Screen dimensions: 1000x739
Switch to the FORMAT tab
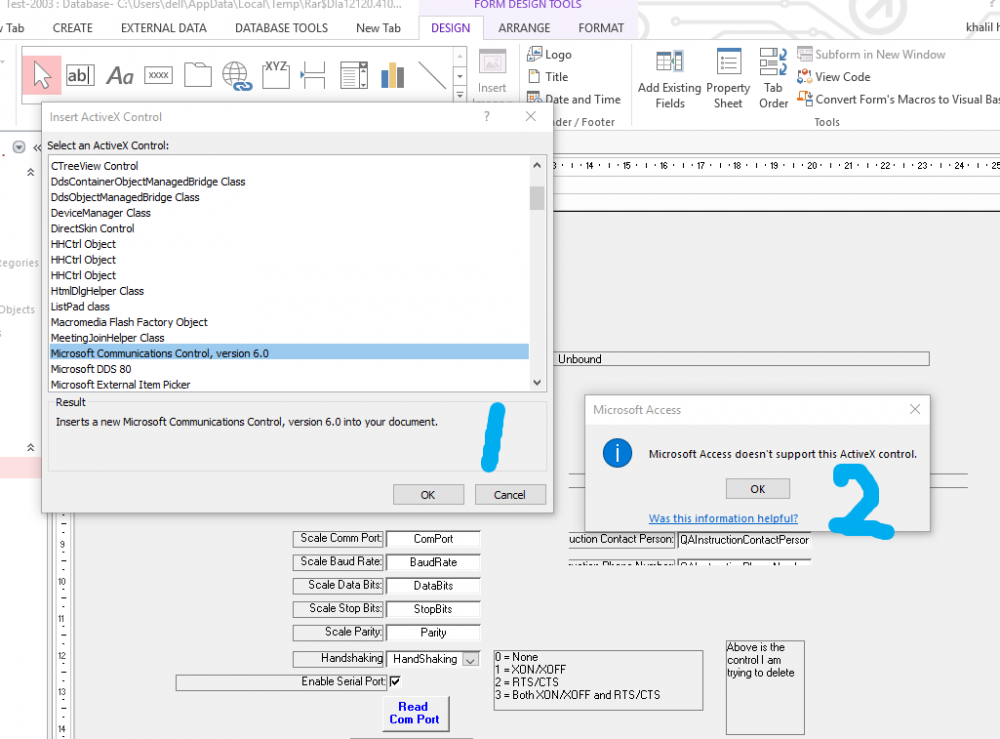coord(601,28)
